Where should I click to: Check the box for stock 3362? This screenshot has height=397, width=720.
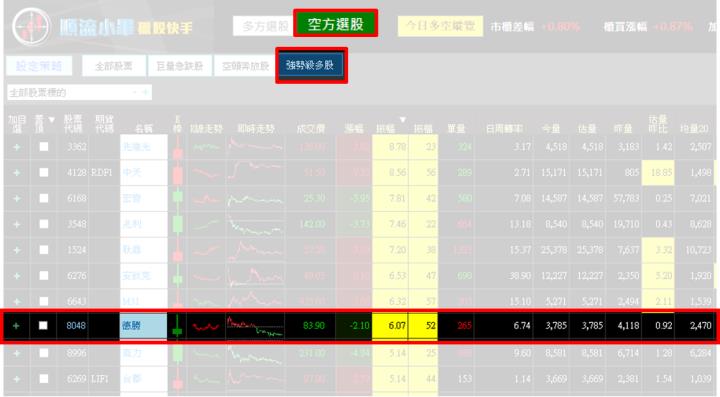(x=44, y=146)
